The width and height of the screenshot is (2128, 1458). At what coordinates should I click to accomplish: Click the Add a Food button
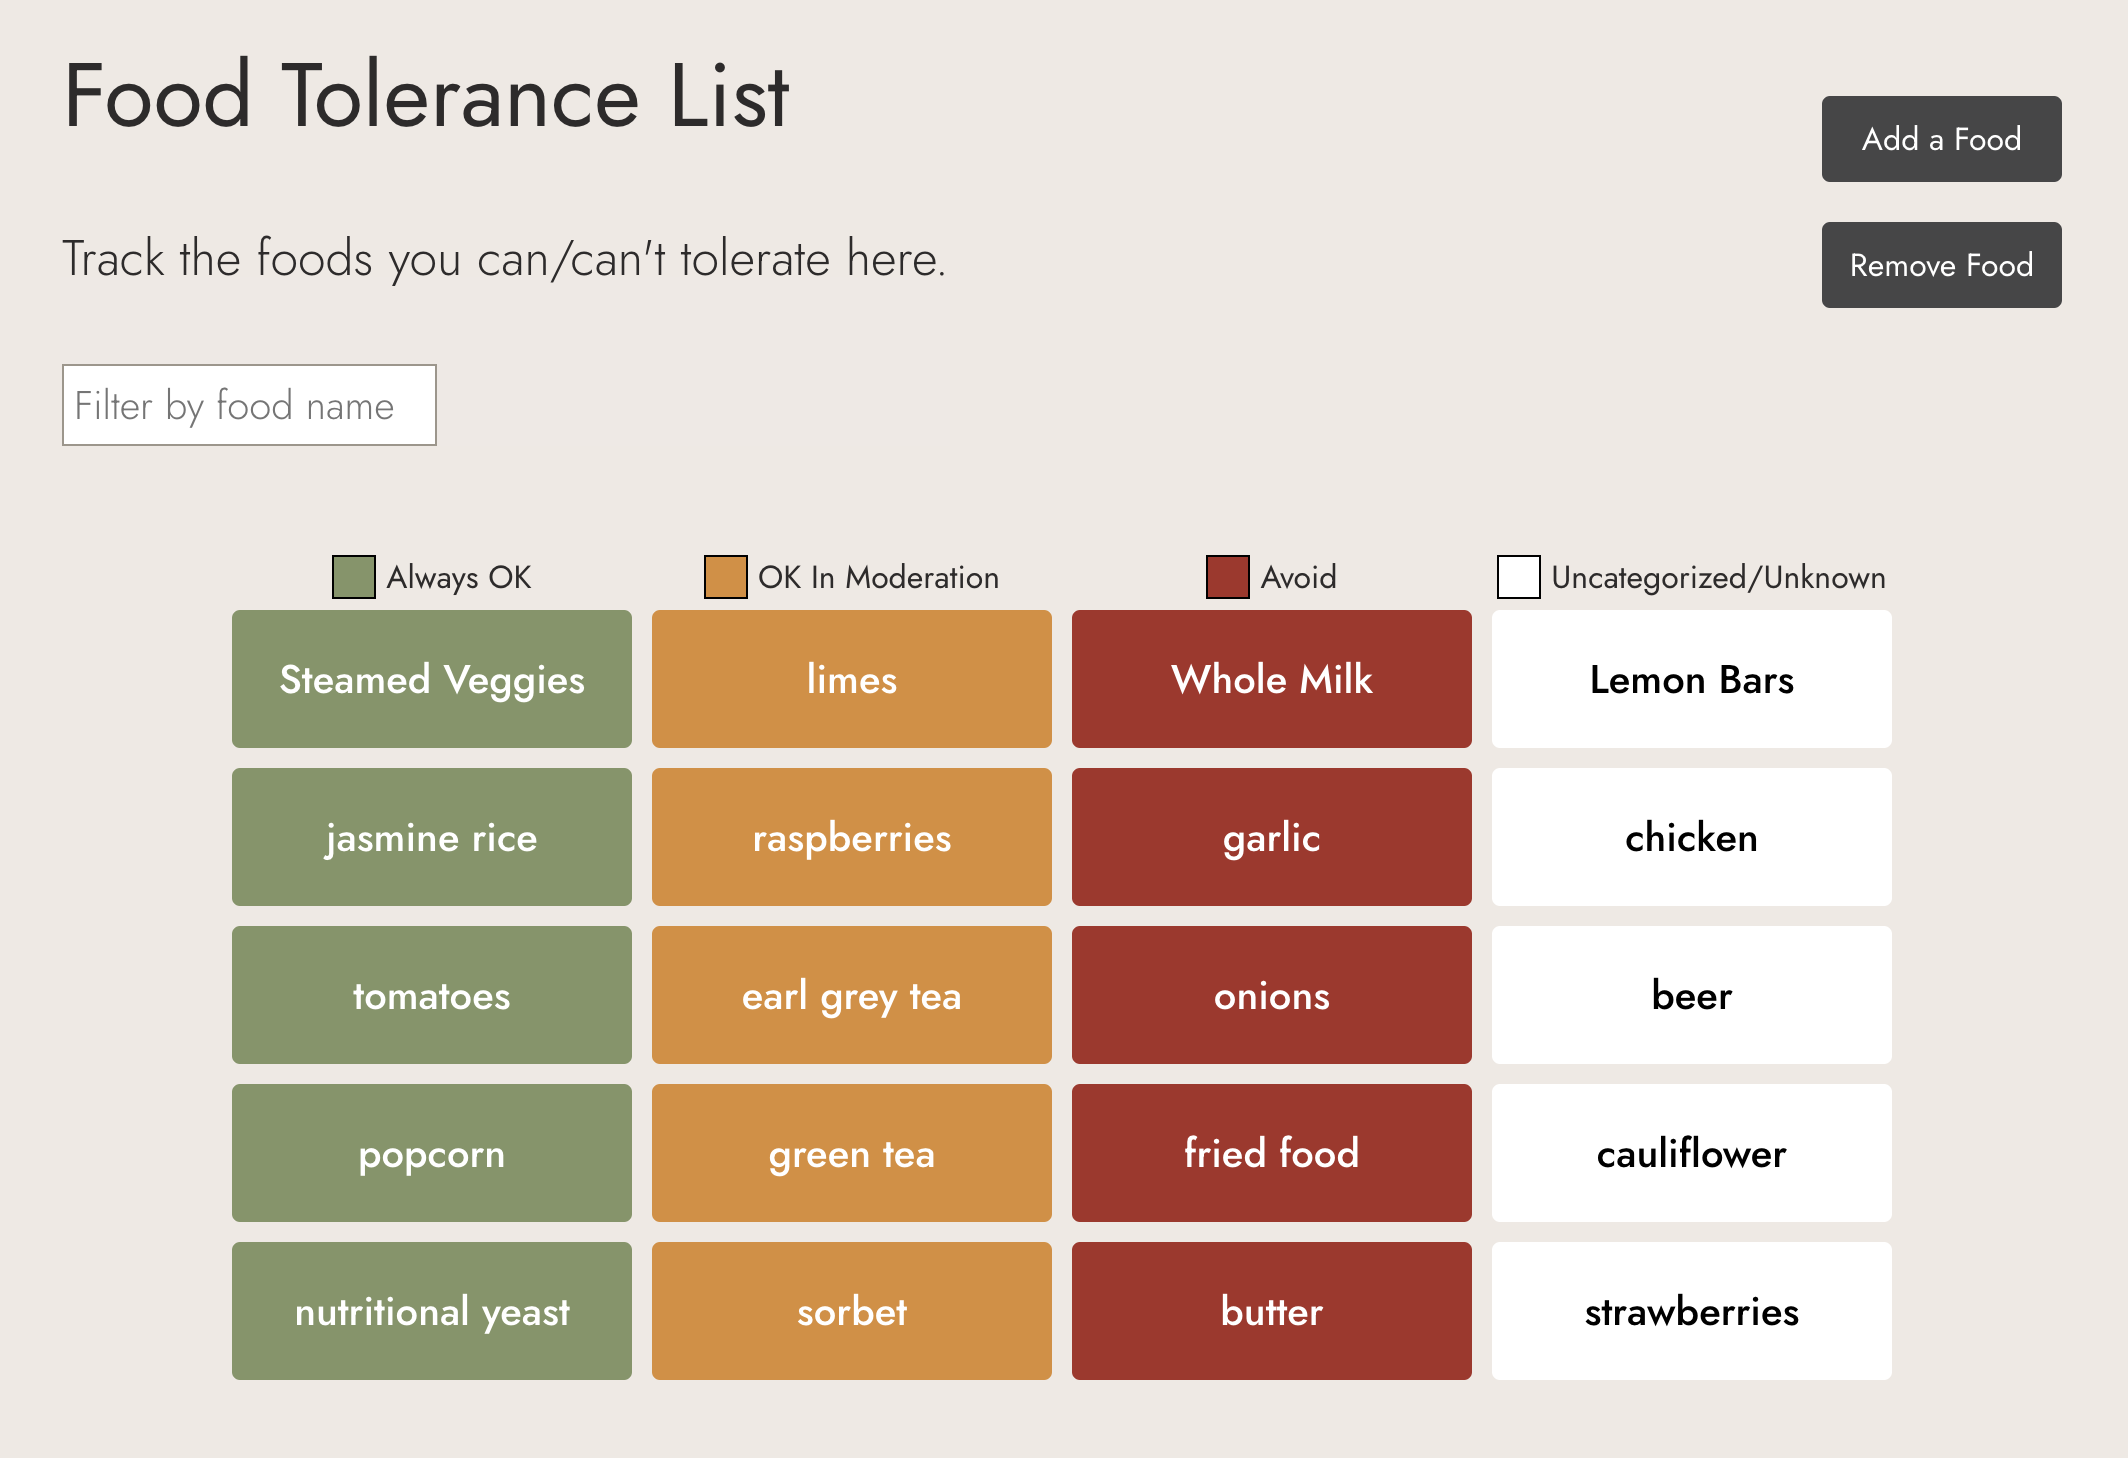coord(1941,139)
